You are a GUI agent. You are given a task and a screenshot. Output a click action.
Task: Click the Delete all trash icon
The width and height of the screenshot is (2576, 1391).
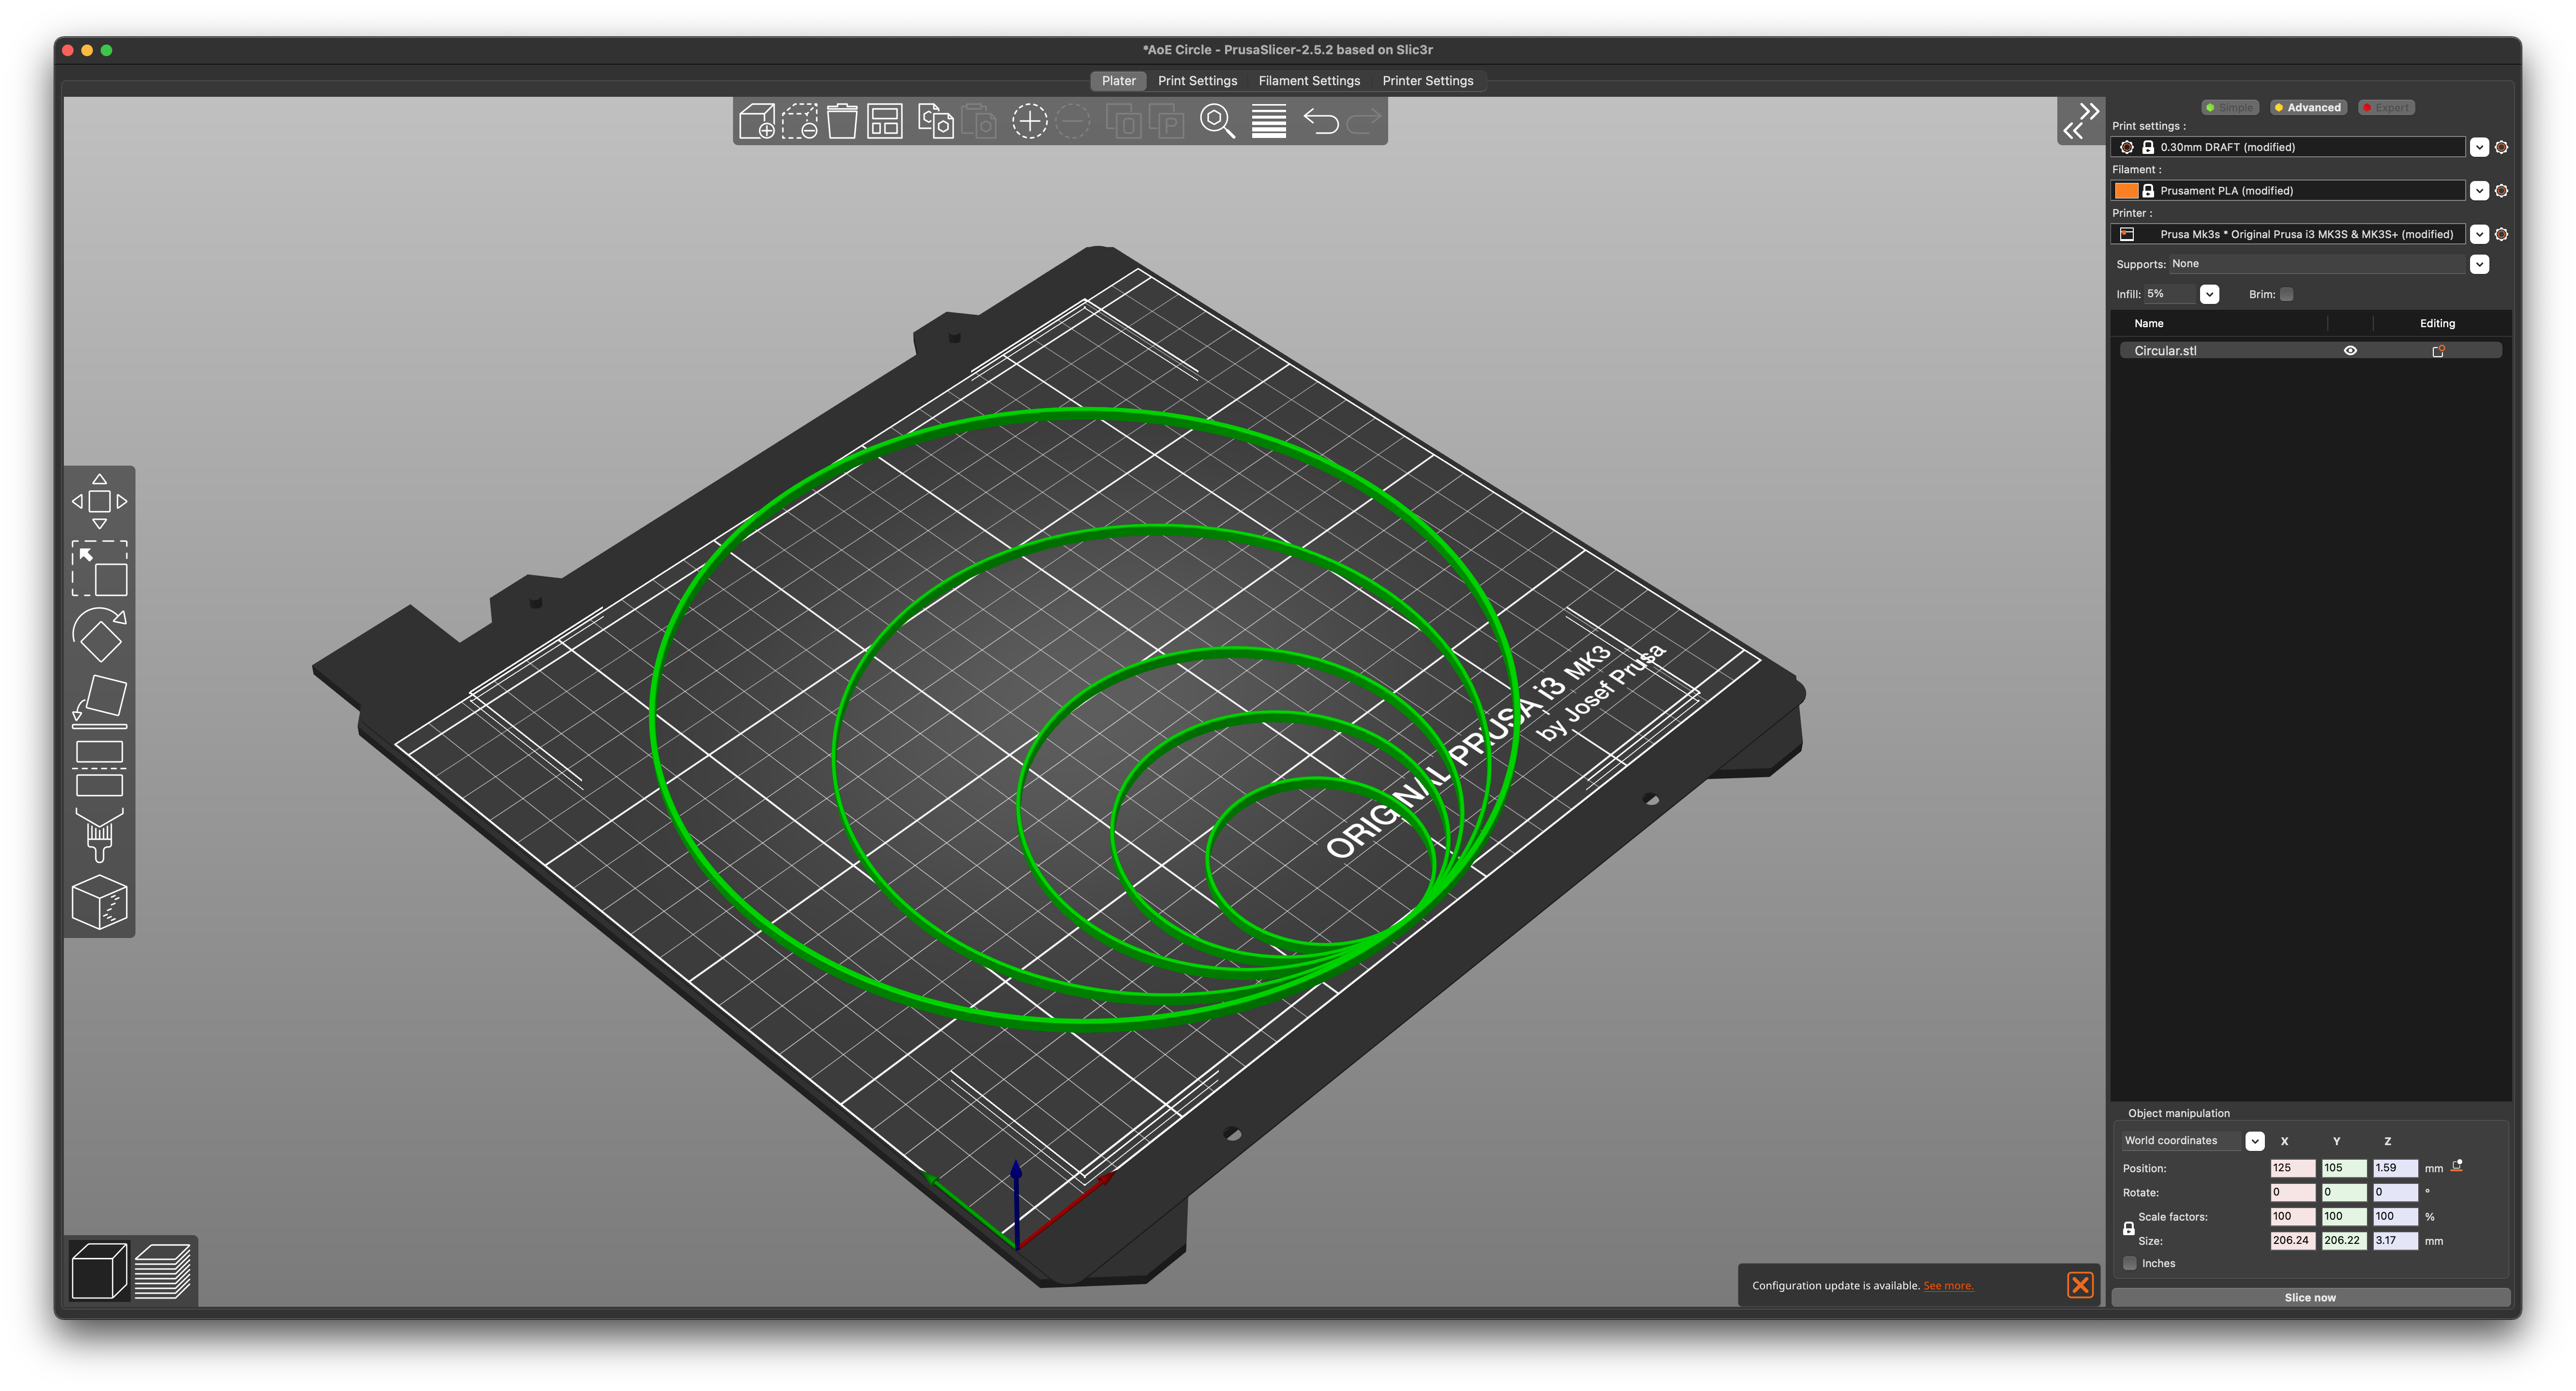842,122
